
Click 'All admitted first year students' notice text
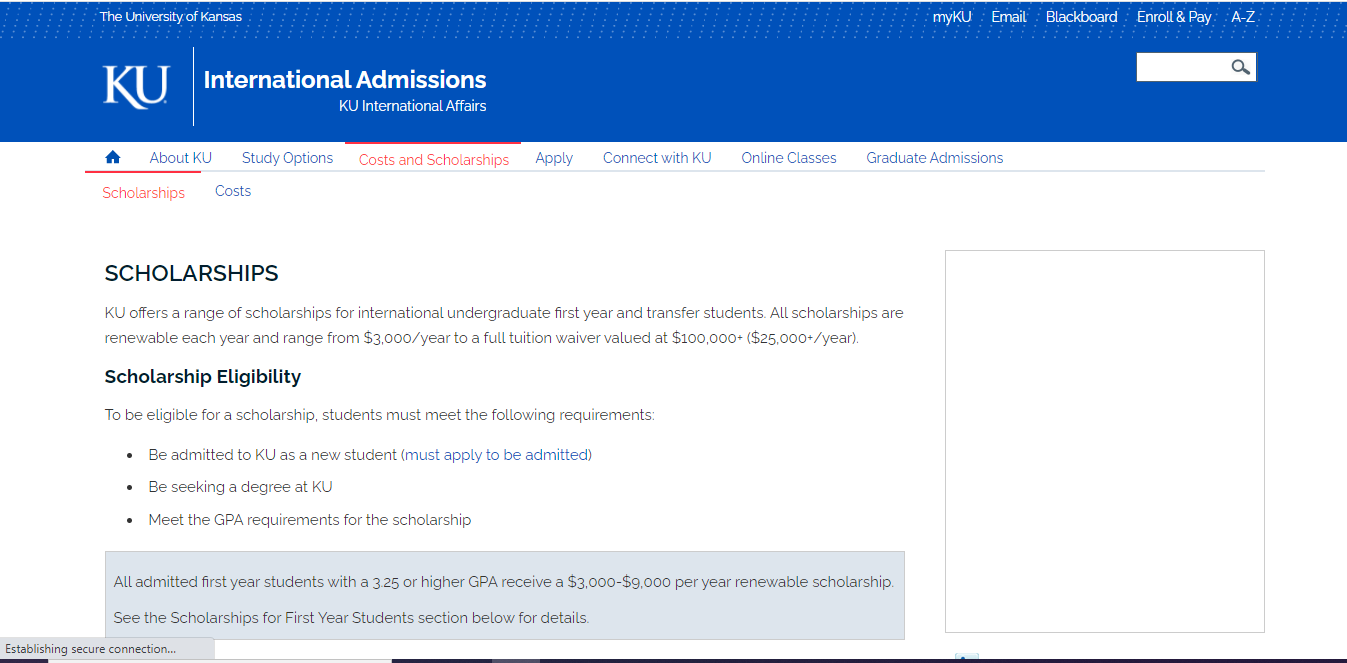pos(503,582)
